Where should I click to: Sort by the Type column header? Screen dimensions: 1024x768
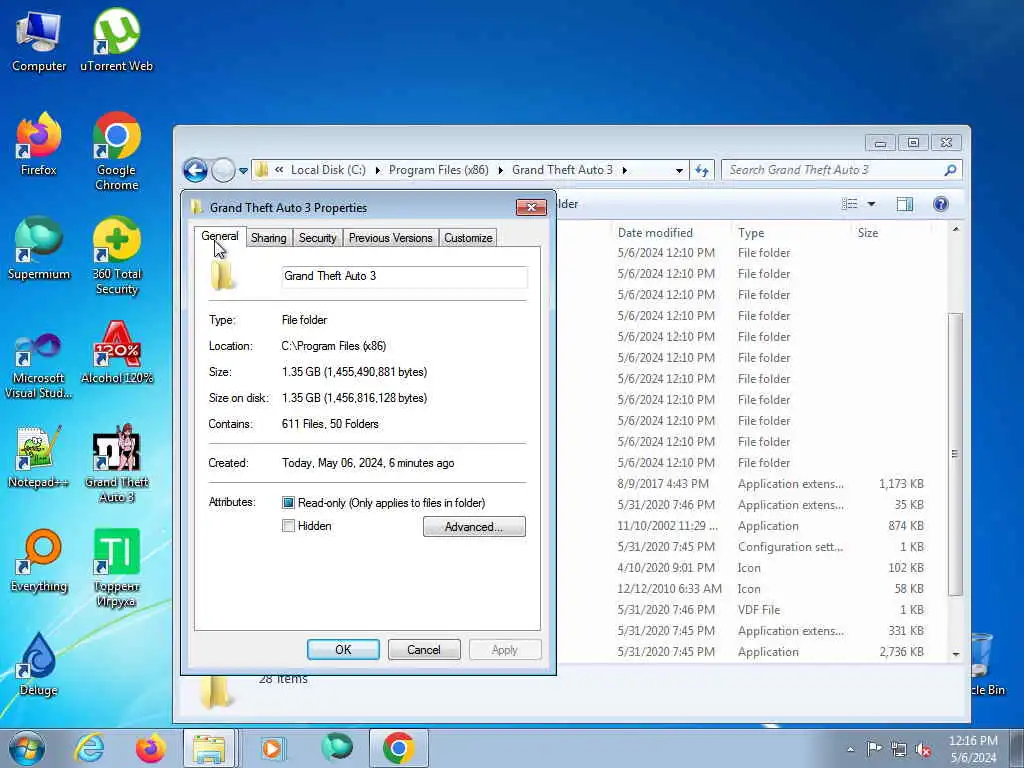tap(751, 232)
